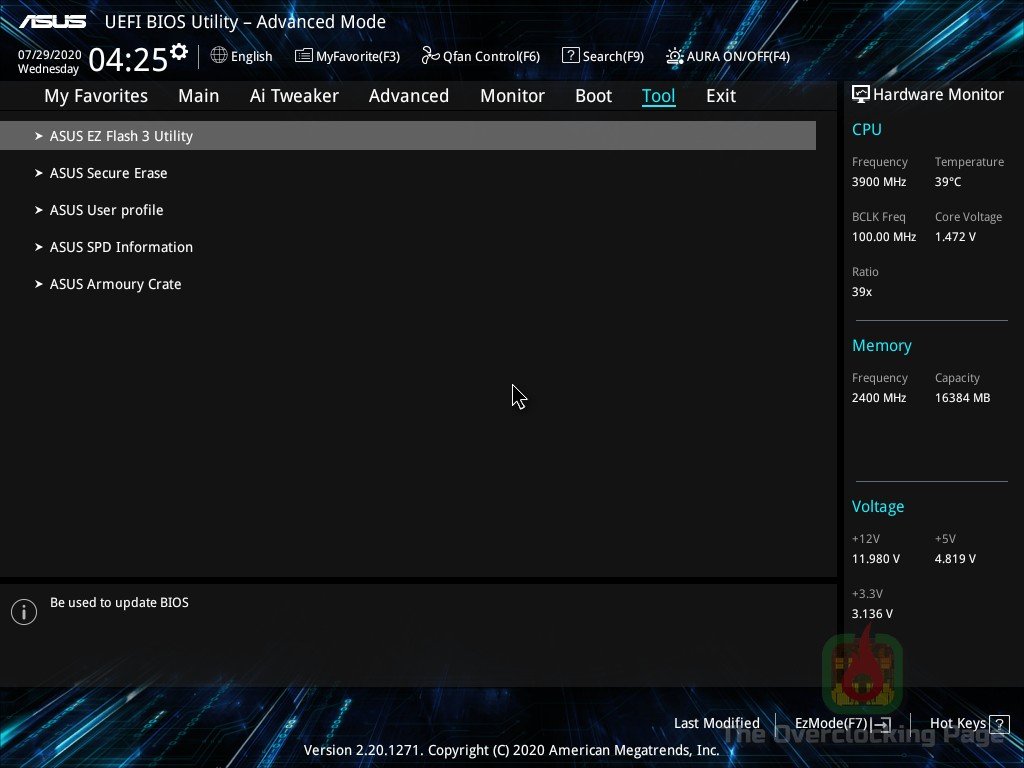Viewport: 1024px width, 768px height.
Task: Open the clock settings gear icon
Action: [178, 50]
